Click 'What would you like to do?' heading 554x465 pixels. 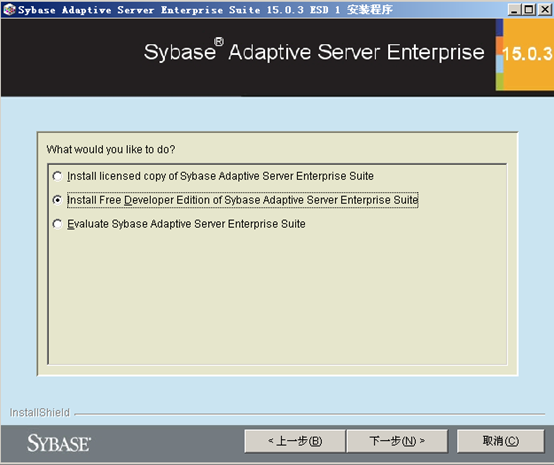point(111,149)
